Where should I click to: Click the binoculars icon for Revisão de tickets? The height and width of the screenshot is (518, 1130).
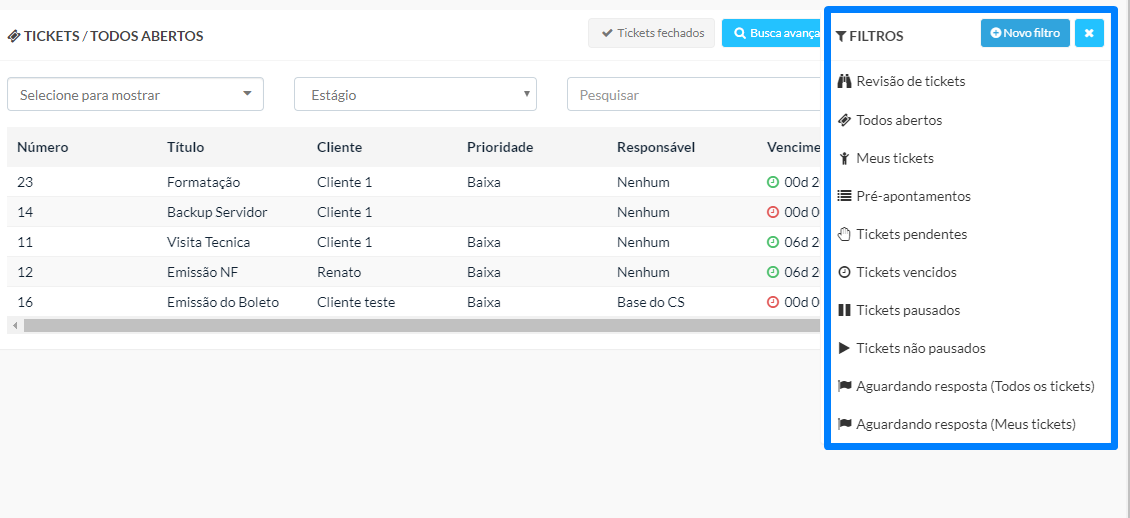pos(845,81)
